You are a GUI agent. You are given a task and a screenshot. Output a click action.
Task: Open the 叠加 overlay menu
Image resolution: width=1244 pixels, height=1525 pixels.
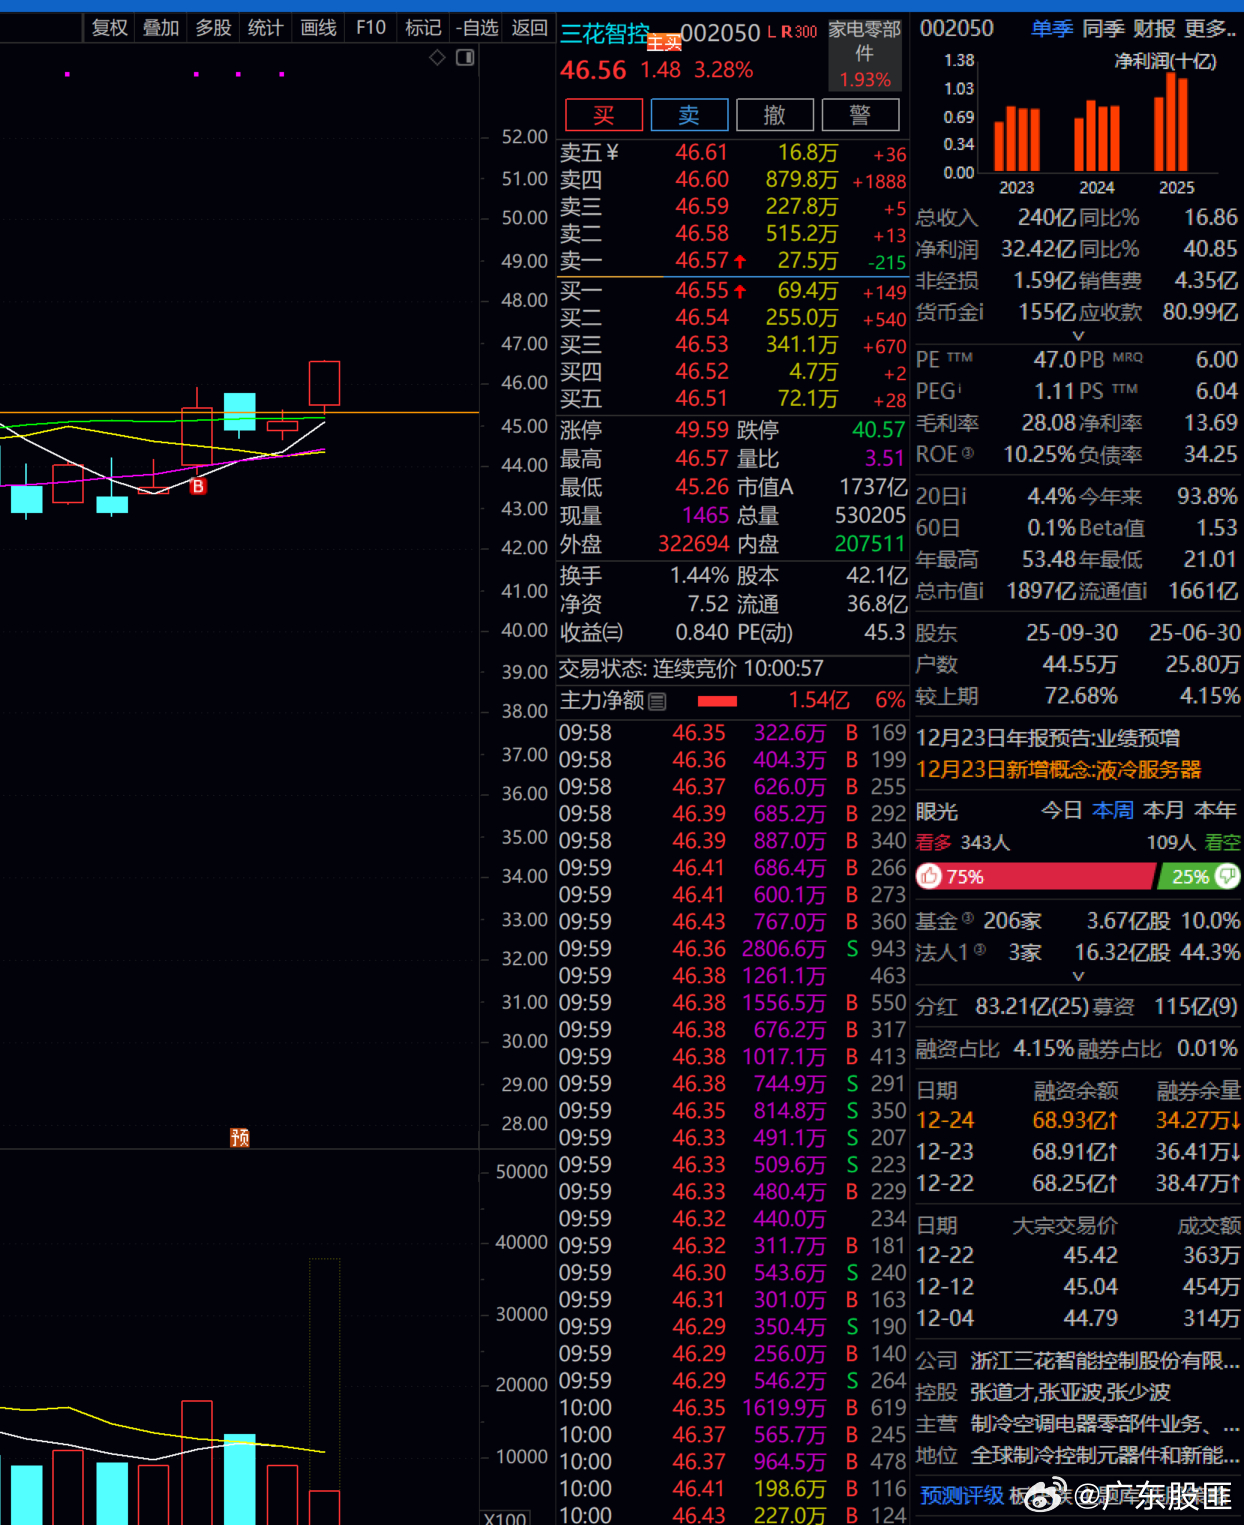pos(161,28)
